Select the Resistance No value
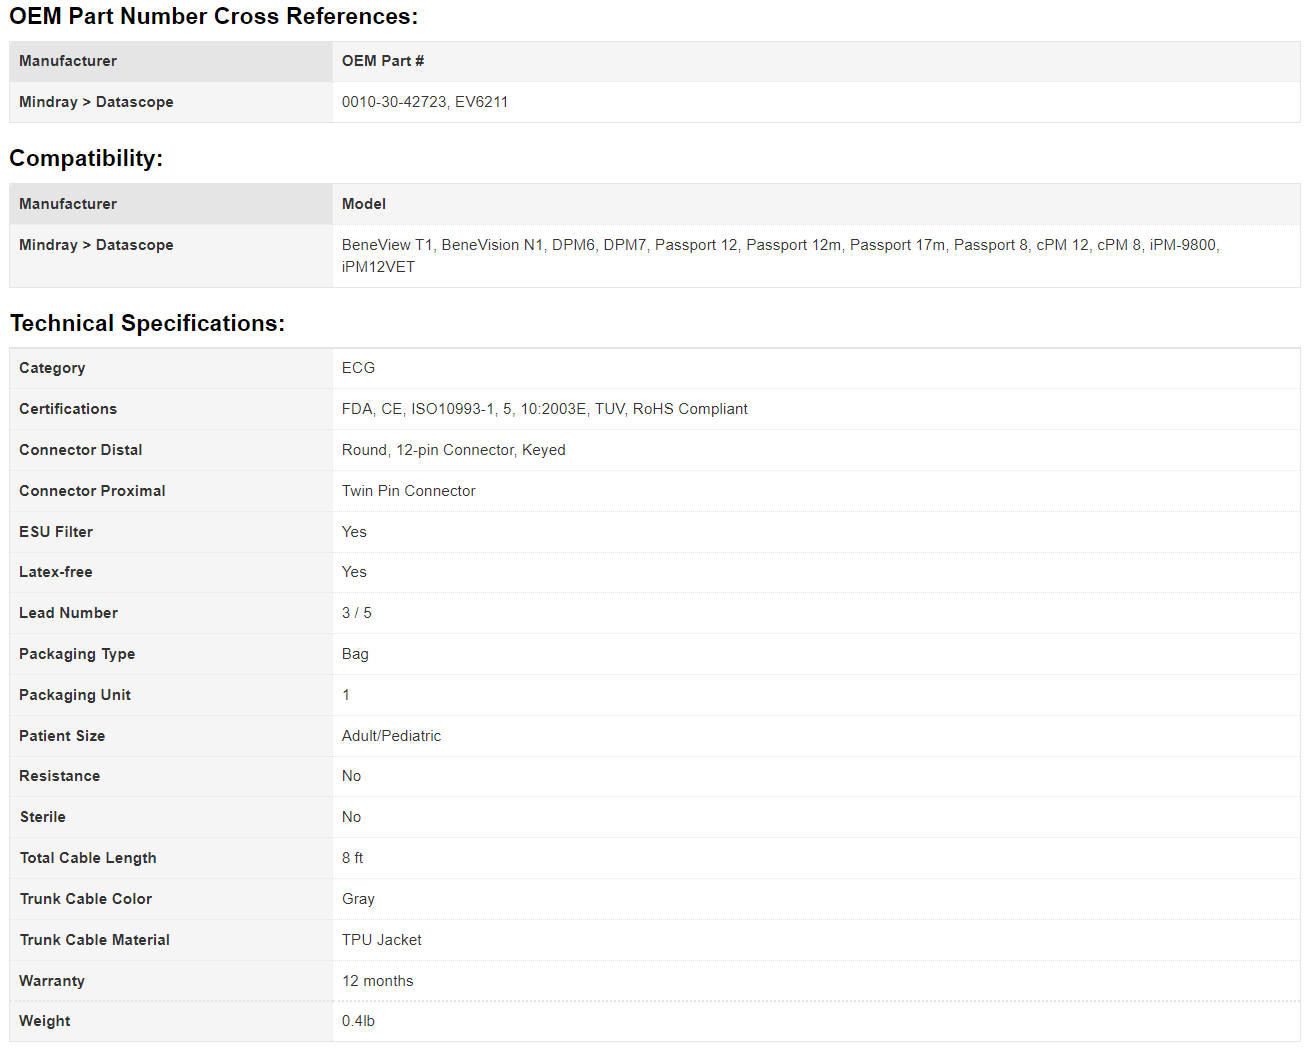This screenshot has height=1051, width=1313. (x=351, y=776)
